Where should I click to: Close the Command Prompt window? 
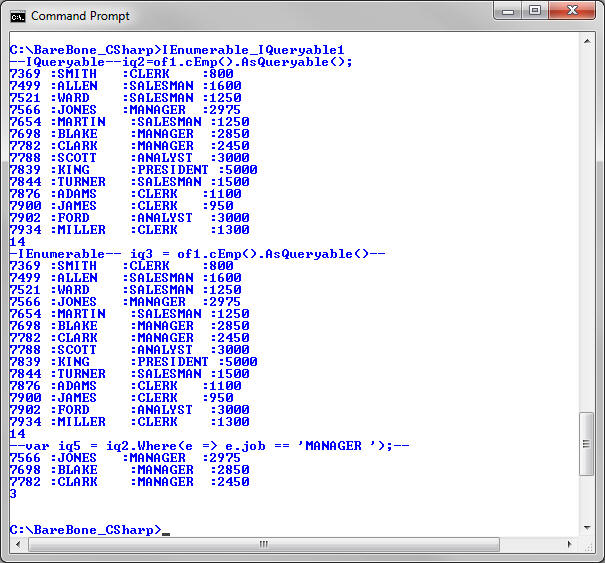(x=573, y=12)
